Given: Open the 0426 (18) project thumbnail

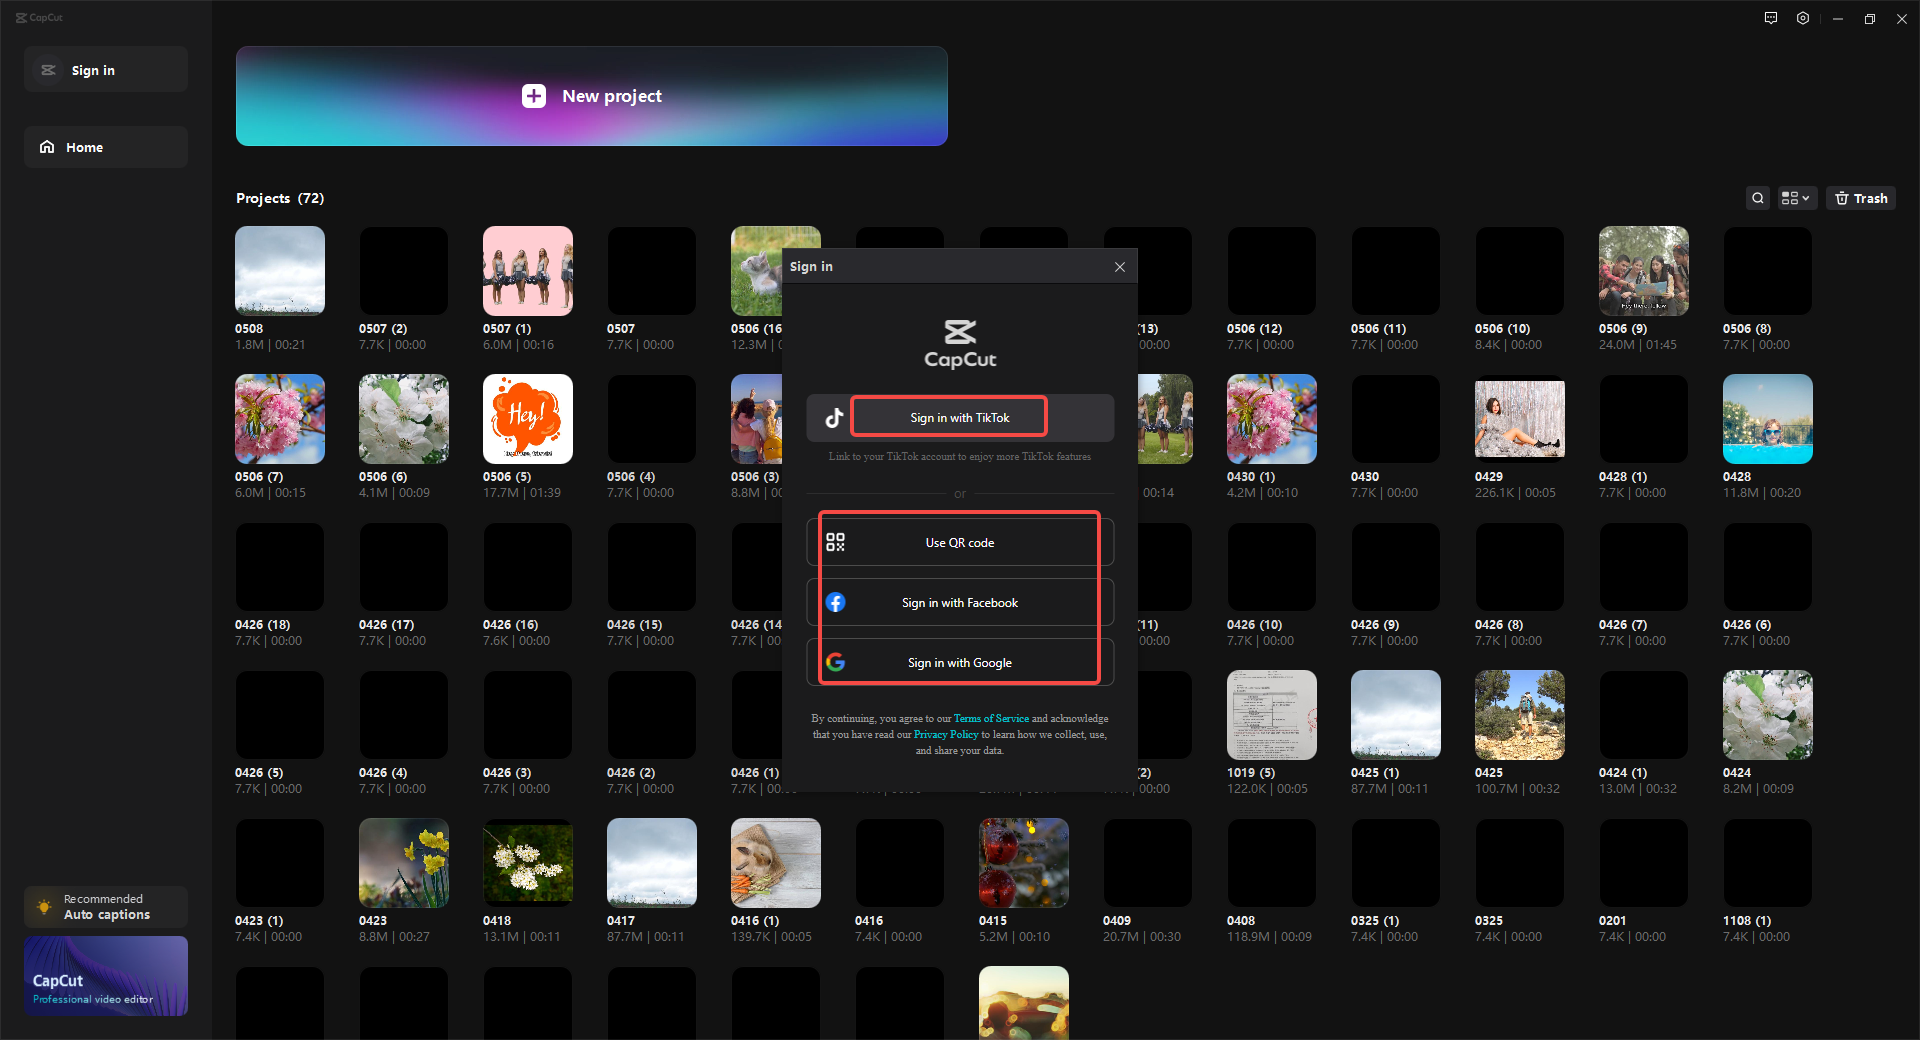Looking at the screenshot, I should point(280,567).
